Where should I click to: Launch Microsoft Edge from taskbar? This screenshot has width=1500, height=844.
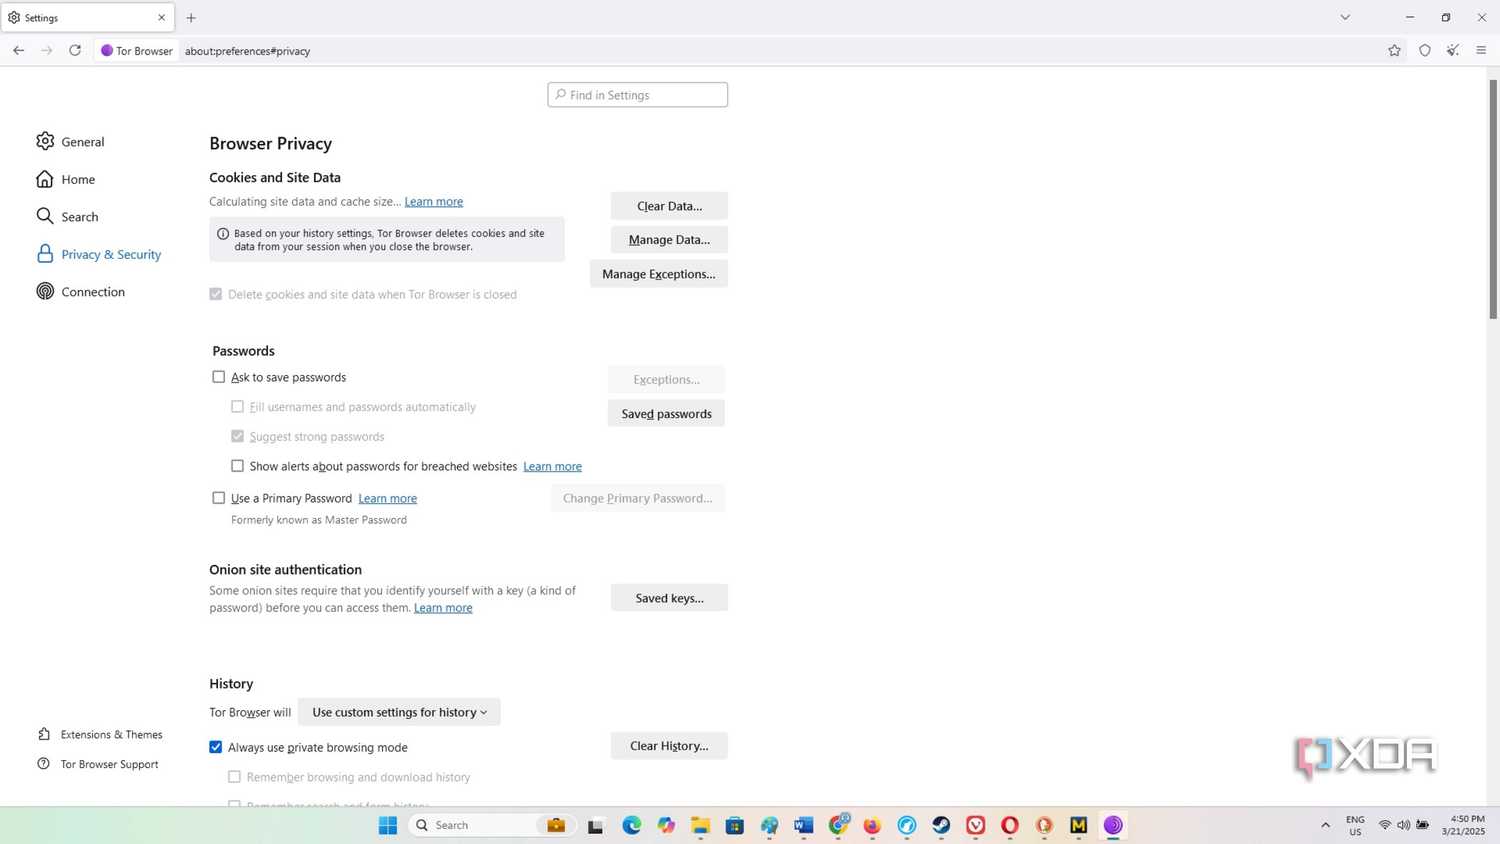point(631,825)
